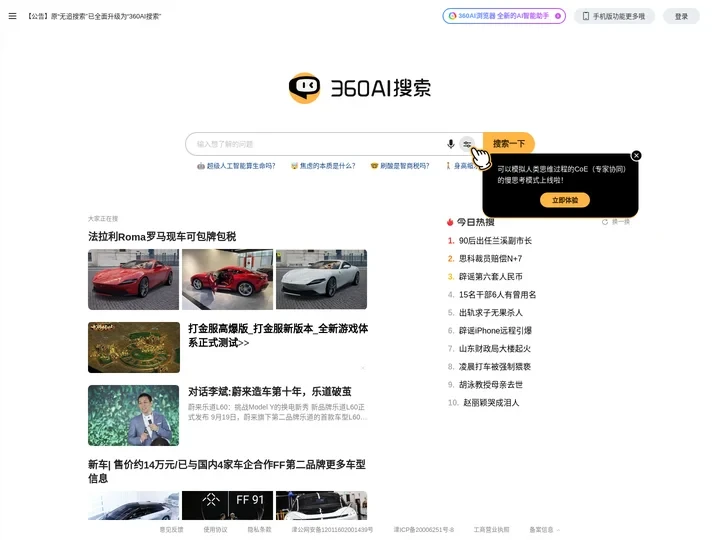This screenshot has height=540, width=720.
Task: Open the 津ICP备 record link
Action: (423, 529)
